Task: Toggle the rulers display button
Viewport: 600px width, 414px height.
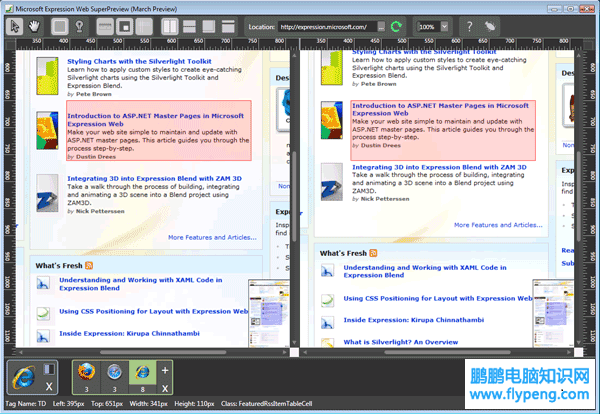Action: pyautogui.click(x=105, y=26)
